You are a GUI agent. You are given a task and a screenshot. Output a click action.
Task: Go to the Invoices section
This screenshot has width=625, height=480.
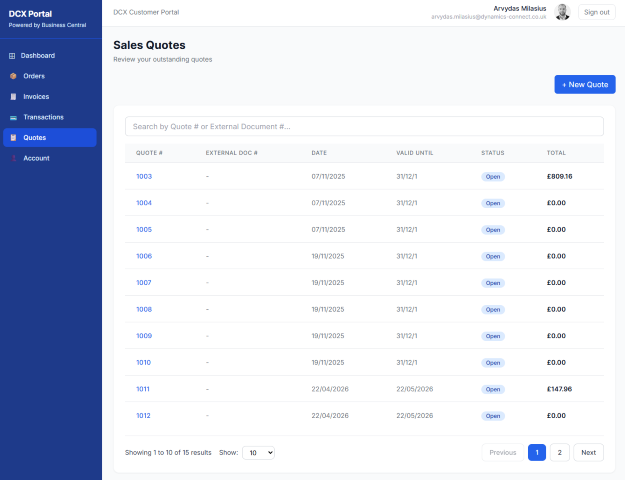click(36, 97)
